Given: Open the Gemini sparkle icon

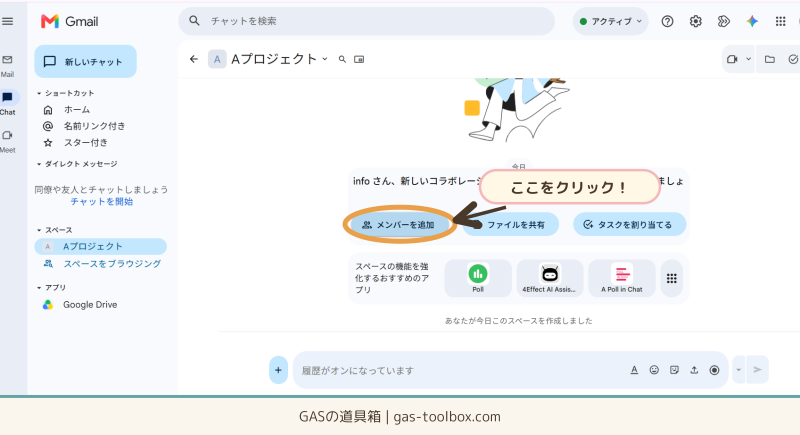Looking at the screenshot, I should [752, 21].
